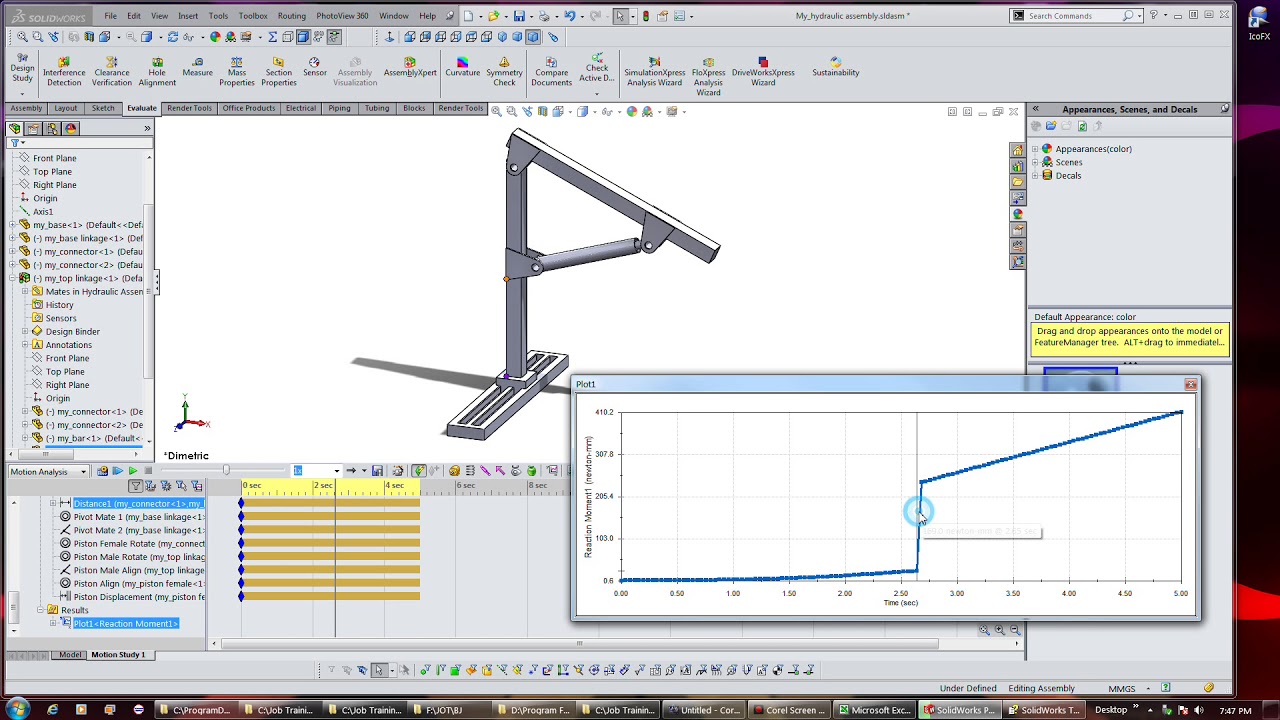The image size is (1280, 720).
Task: Select Motion Study 1 tab
Action: click(118, 655)
